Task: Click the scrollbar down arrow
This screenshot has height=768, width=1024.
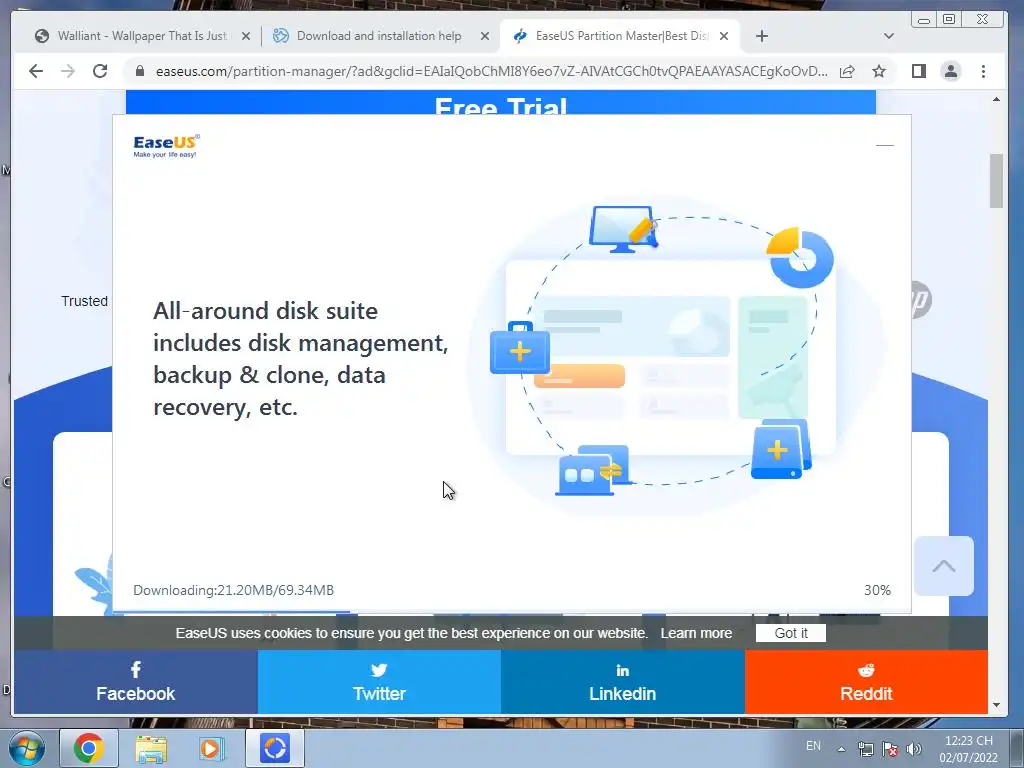Action: [996, 705]
